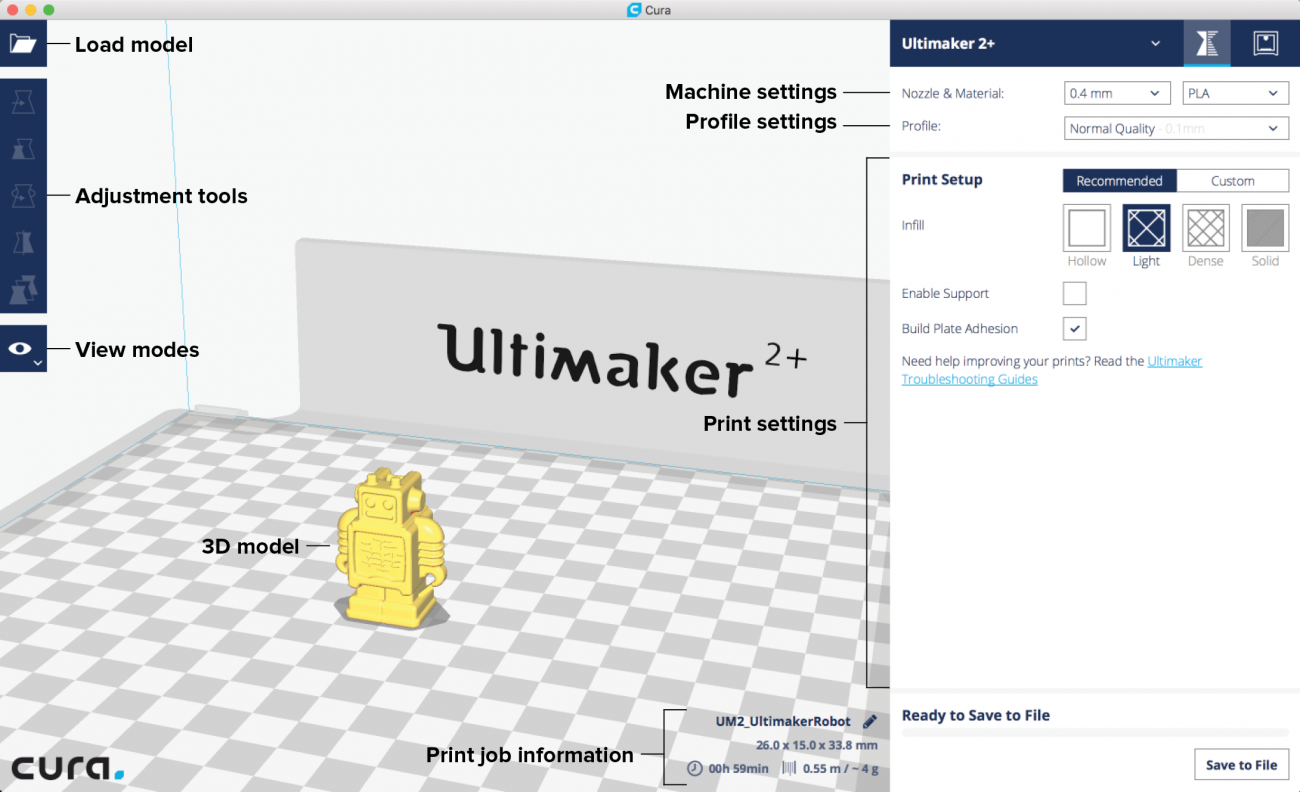Click the 26.0 x 15.0 x 33.8 mm dimensions
Image resolution: width=1300 pixels, height=792 pixels.
816,745
